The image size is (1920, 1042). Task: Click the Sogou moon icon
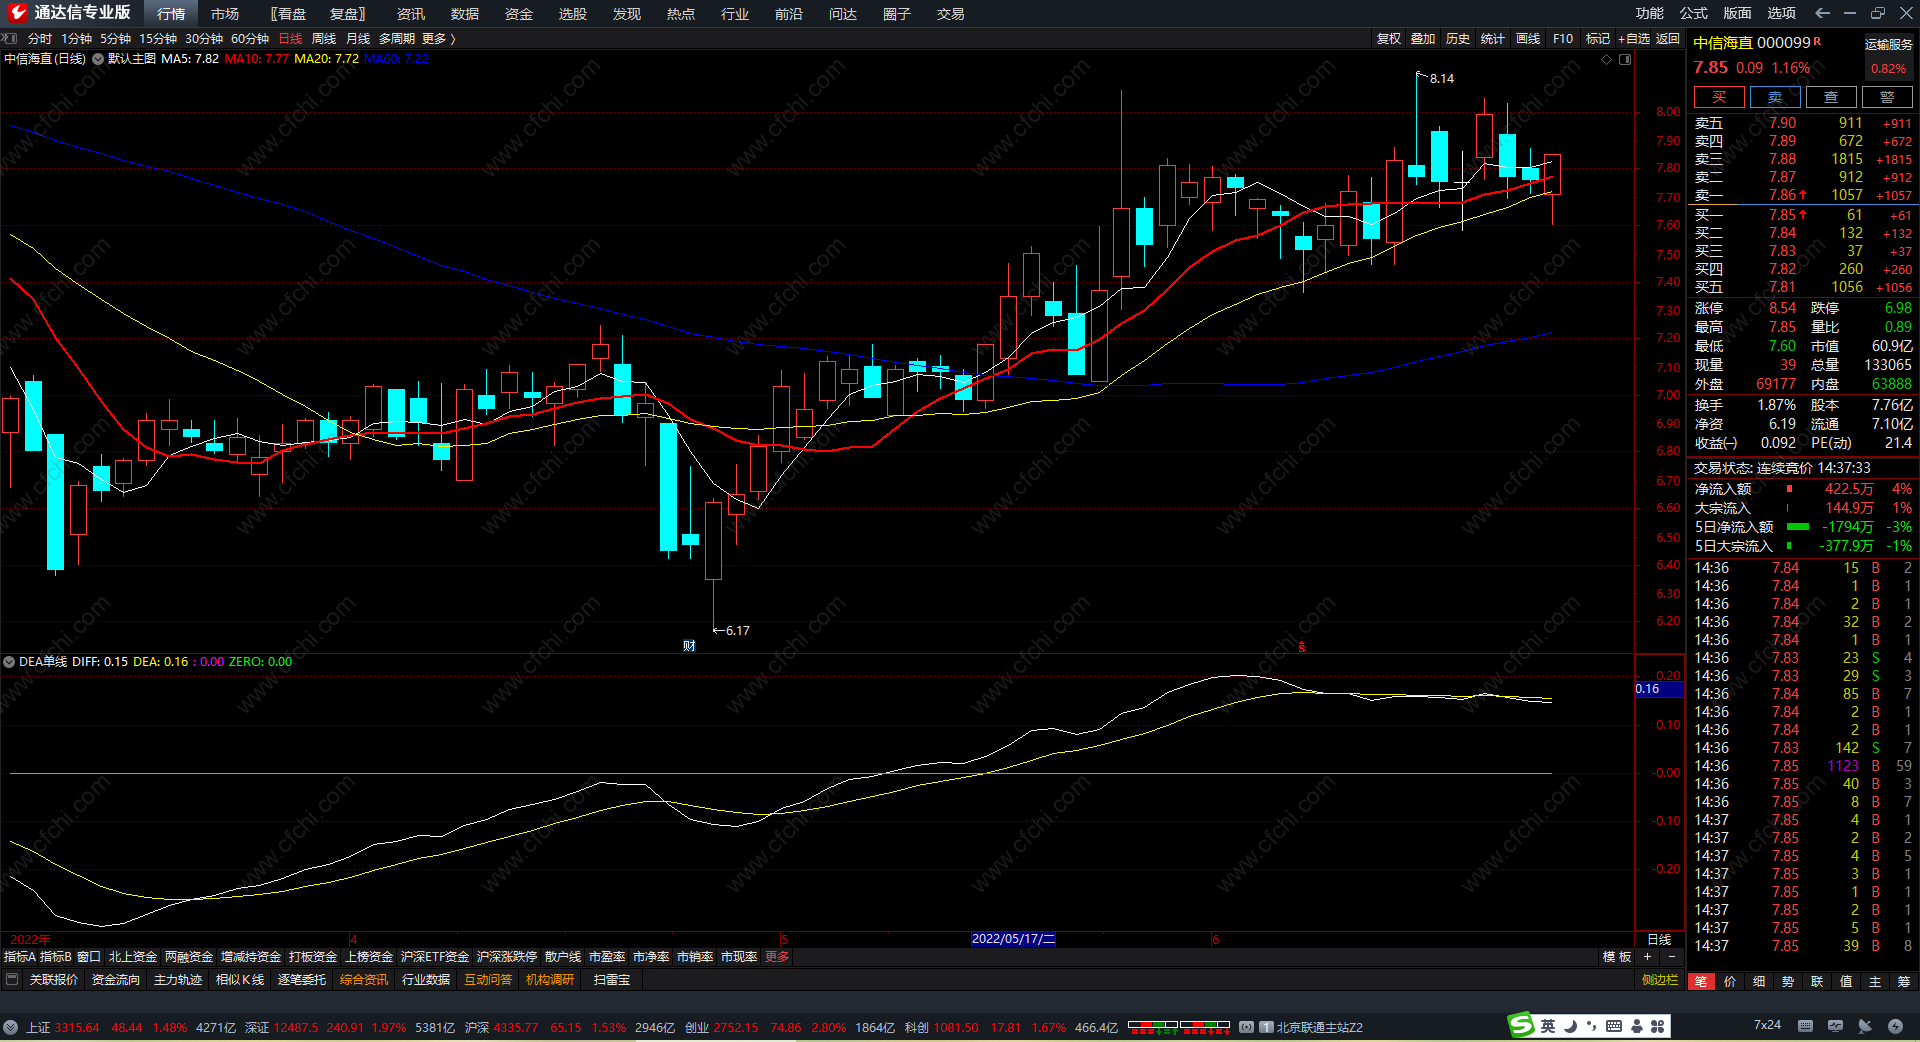click(x=1570, y=1026)
